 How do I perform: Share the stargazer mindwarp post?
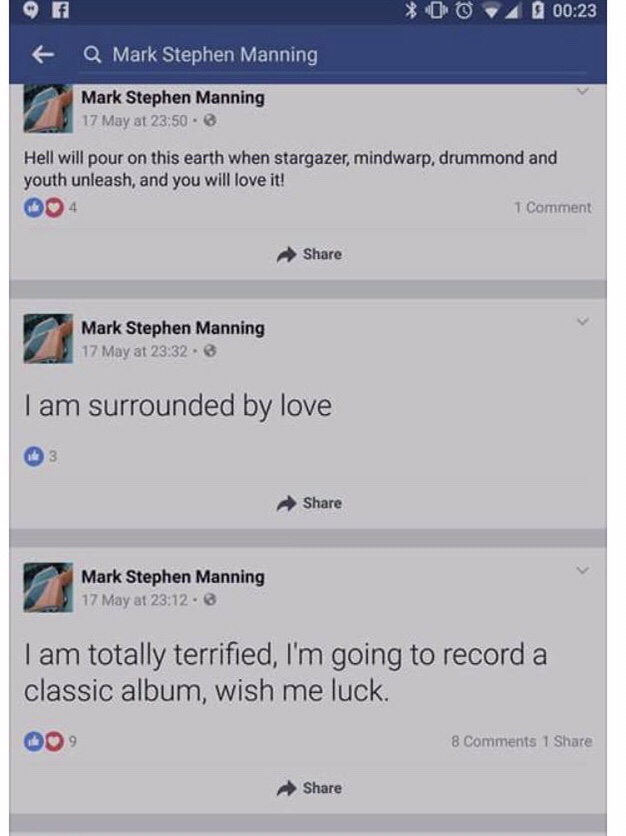309,254
